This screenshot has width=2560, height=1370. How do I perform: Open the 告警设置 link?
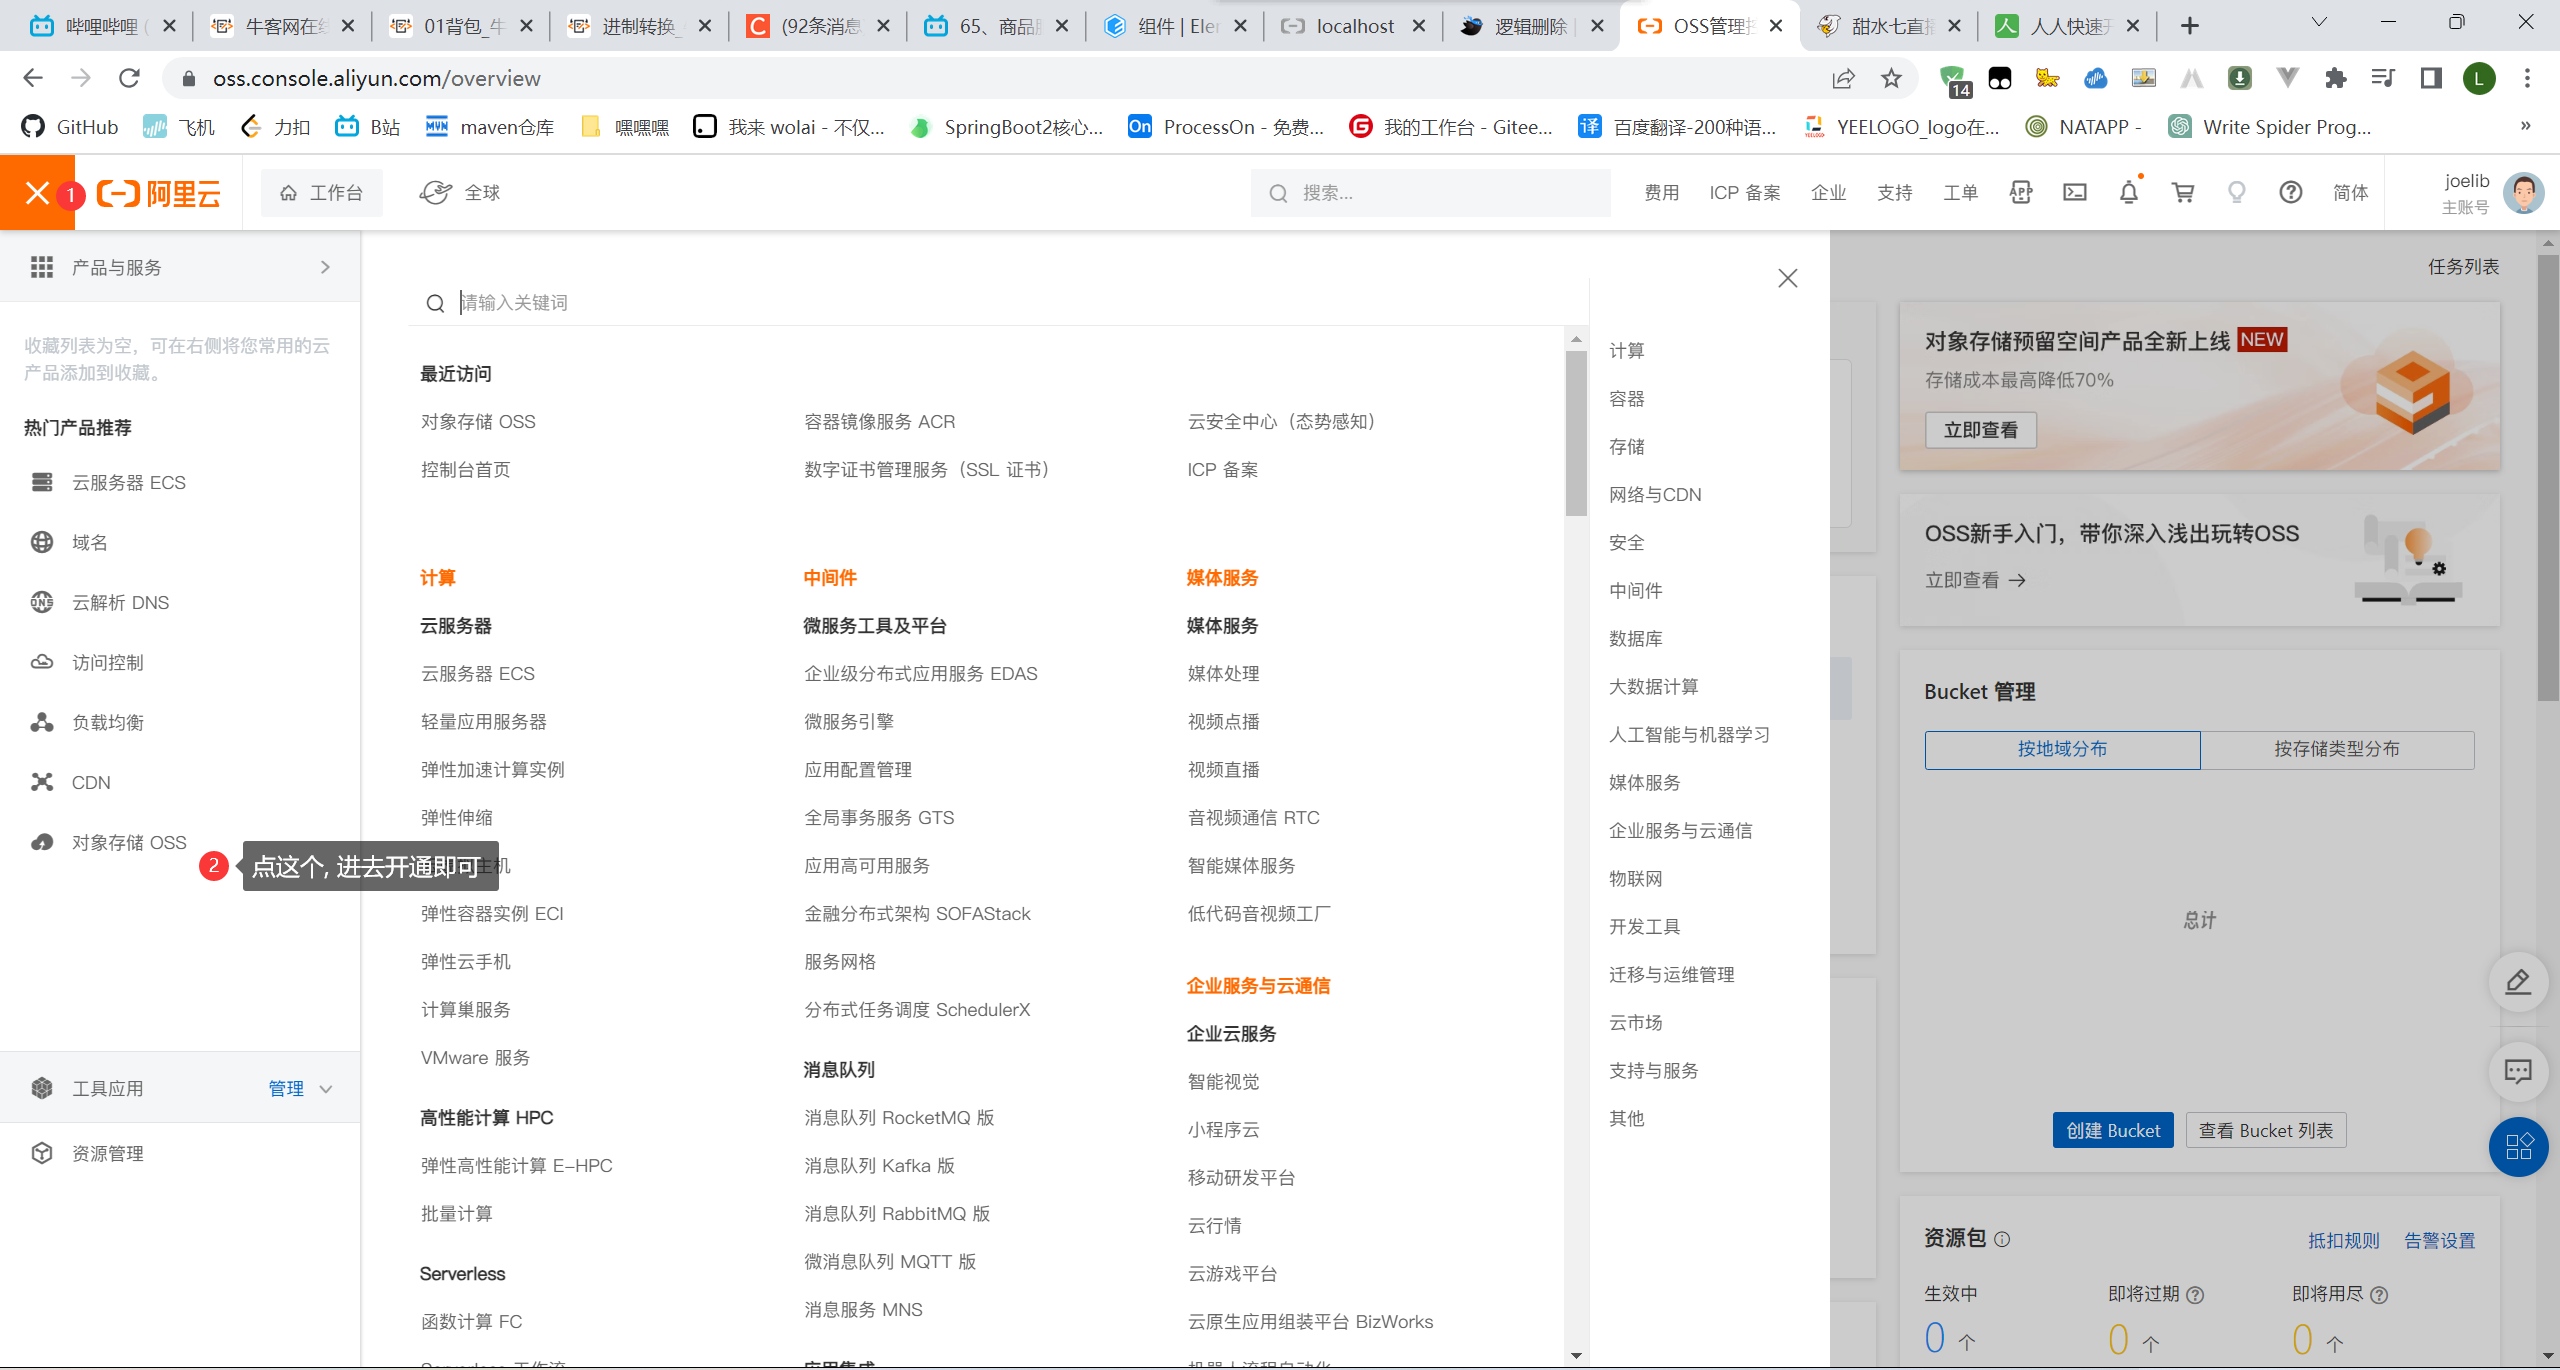click(x=2439, y=1240)
